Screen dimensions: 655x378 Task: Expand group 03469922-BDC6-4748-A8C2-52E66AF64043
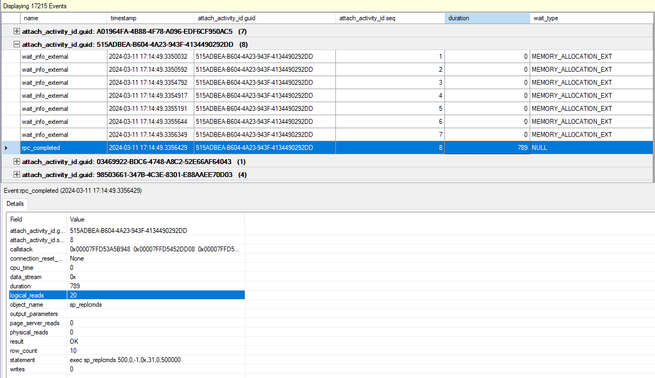pyautogui.click(x=16, y=162)
